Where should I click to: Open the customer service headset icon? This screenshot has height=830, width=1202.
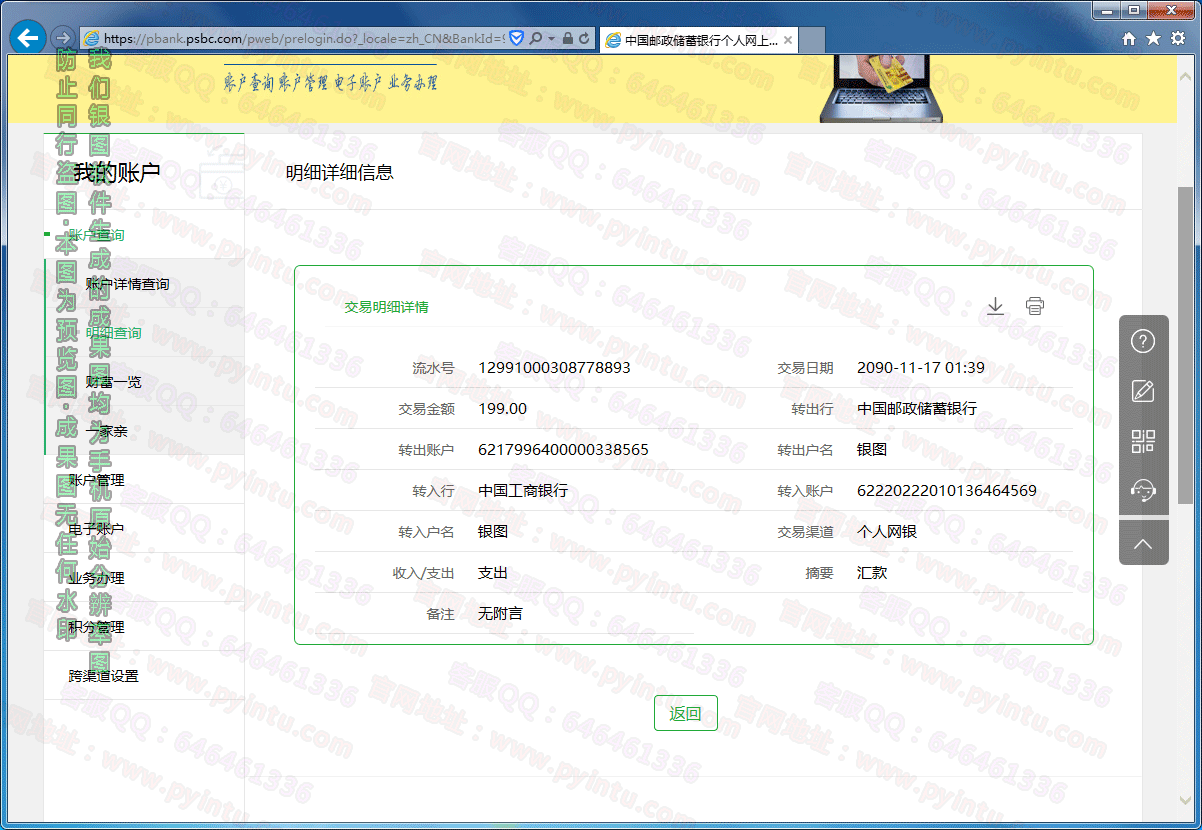(x=1143, y=490)
